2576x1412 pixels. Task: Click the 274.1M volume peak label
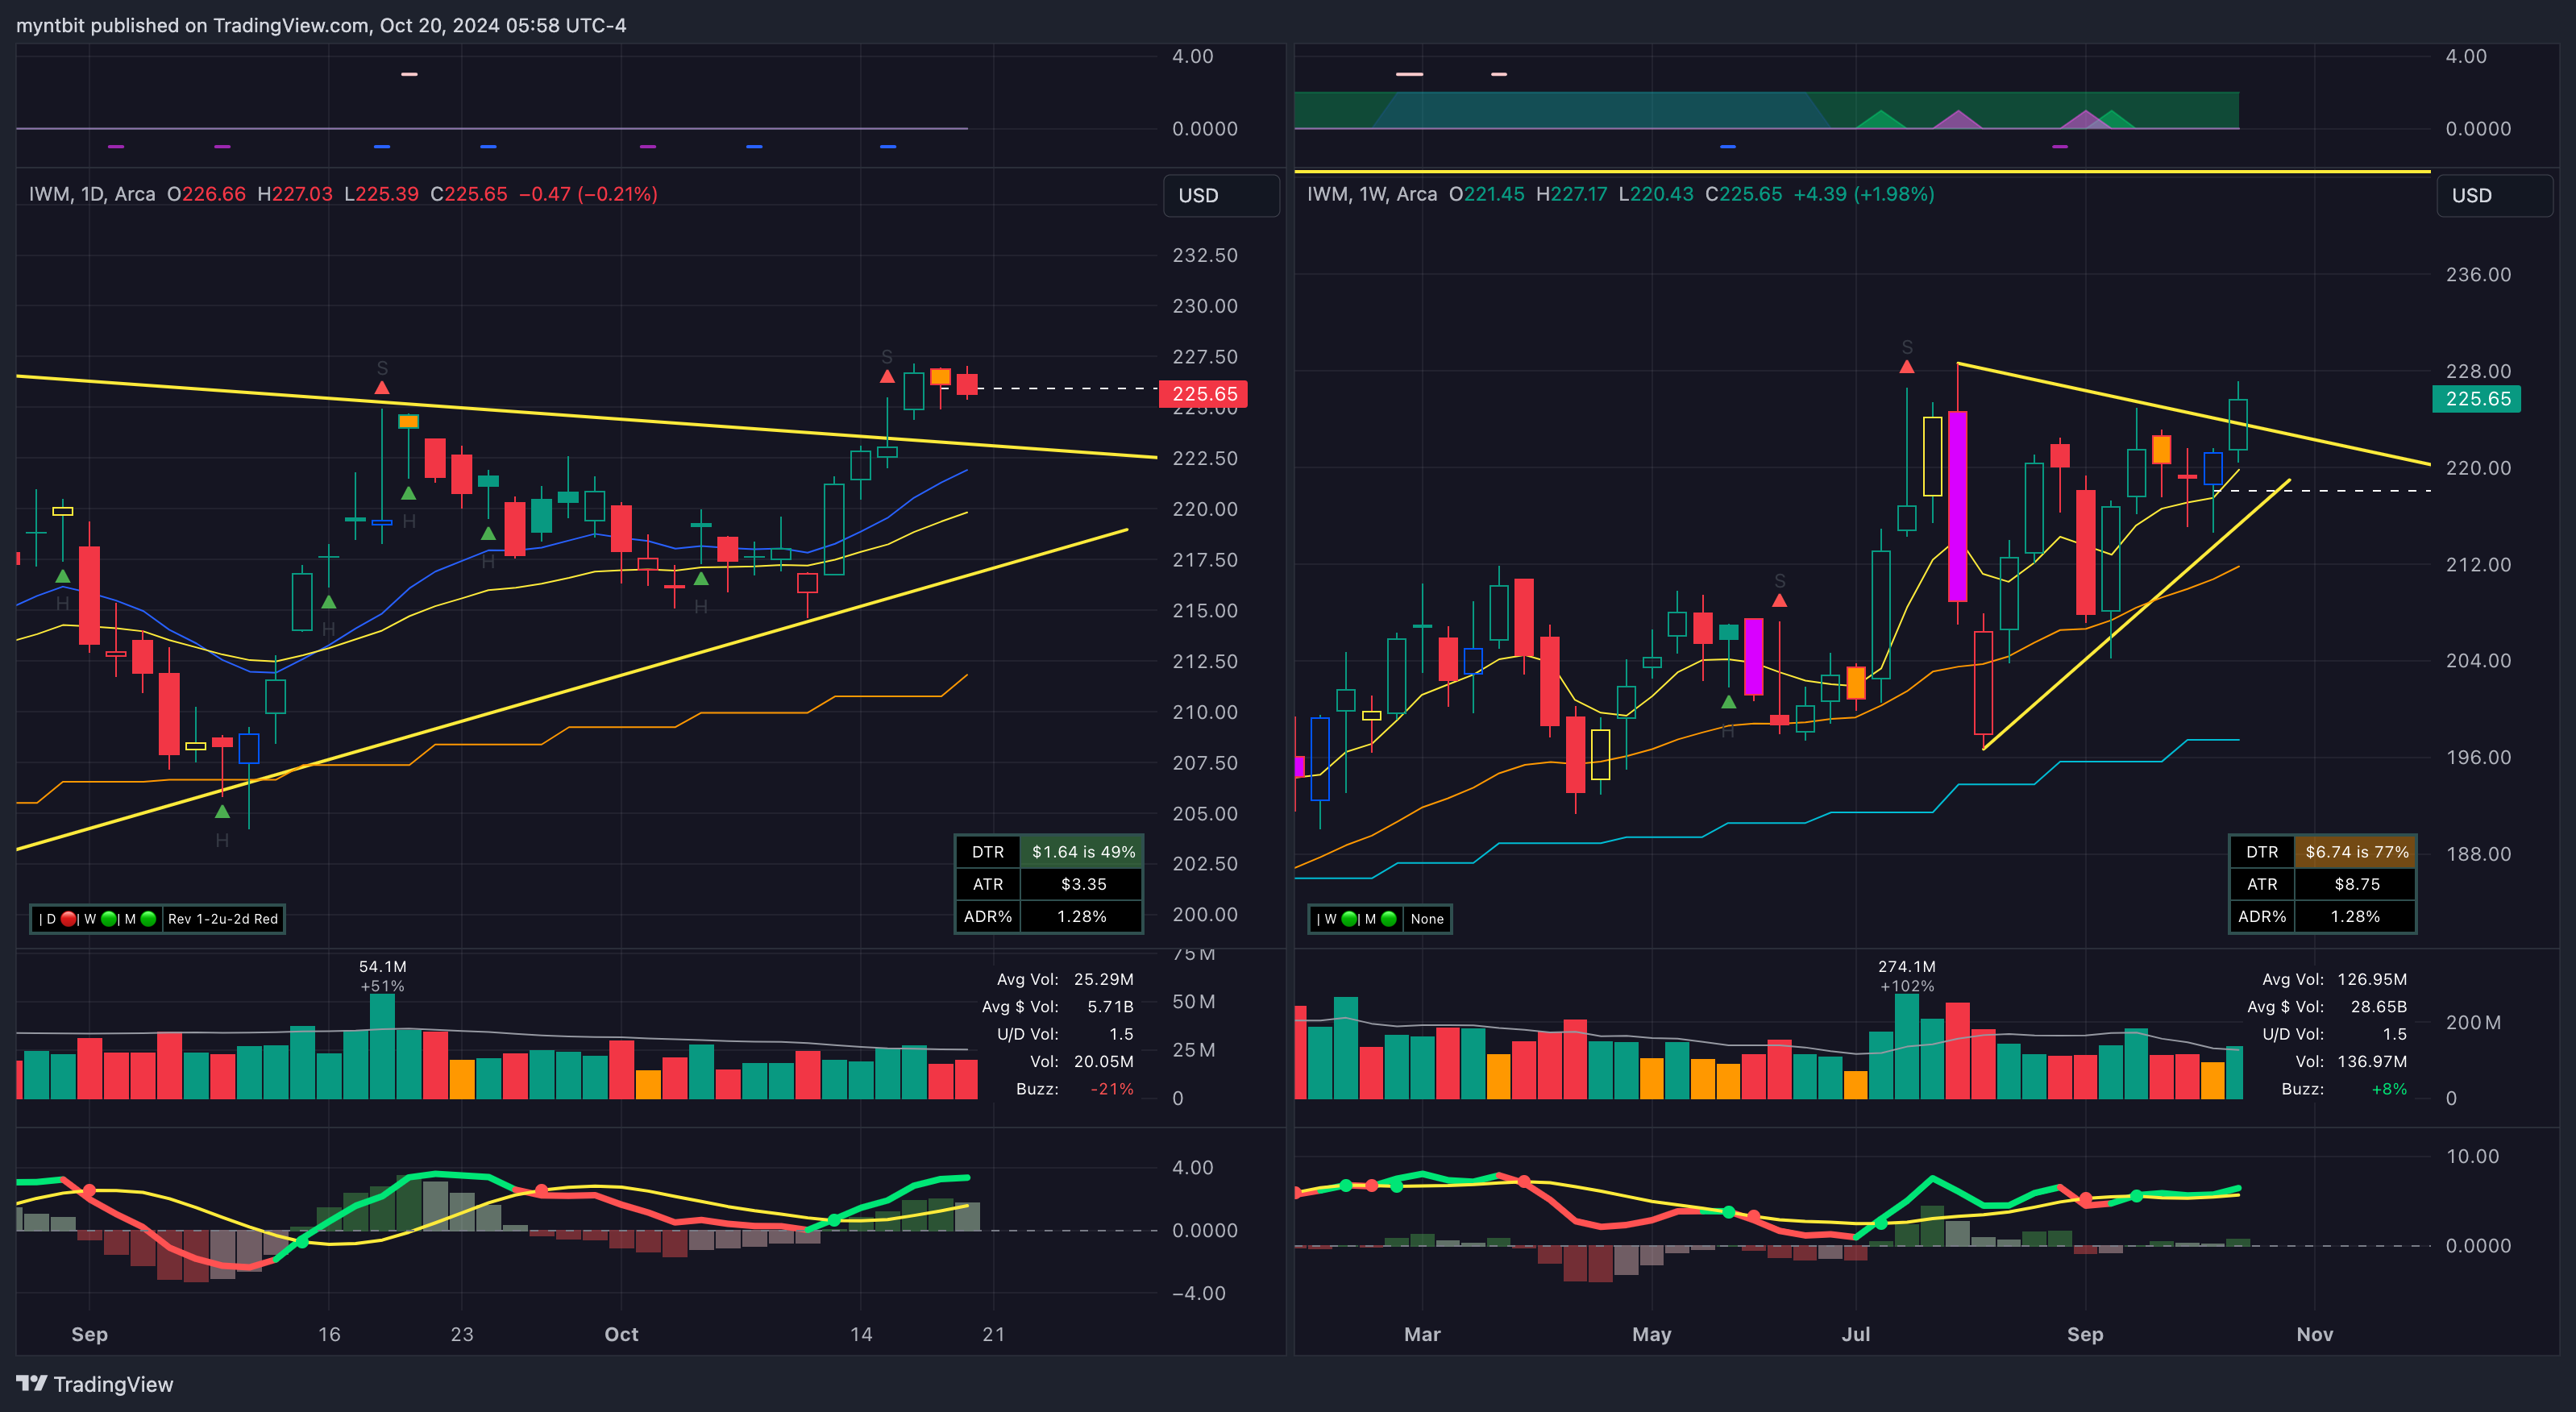pyautogui.click(x=1907, y=967)
